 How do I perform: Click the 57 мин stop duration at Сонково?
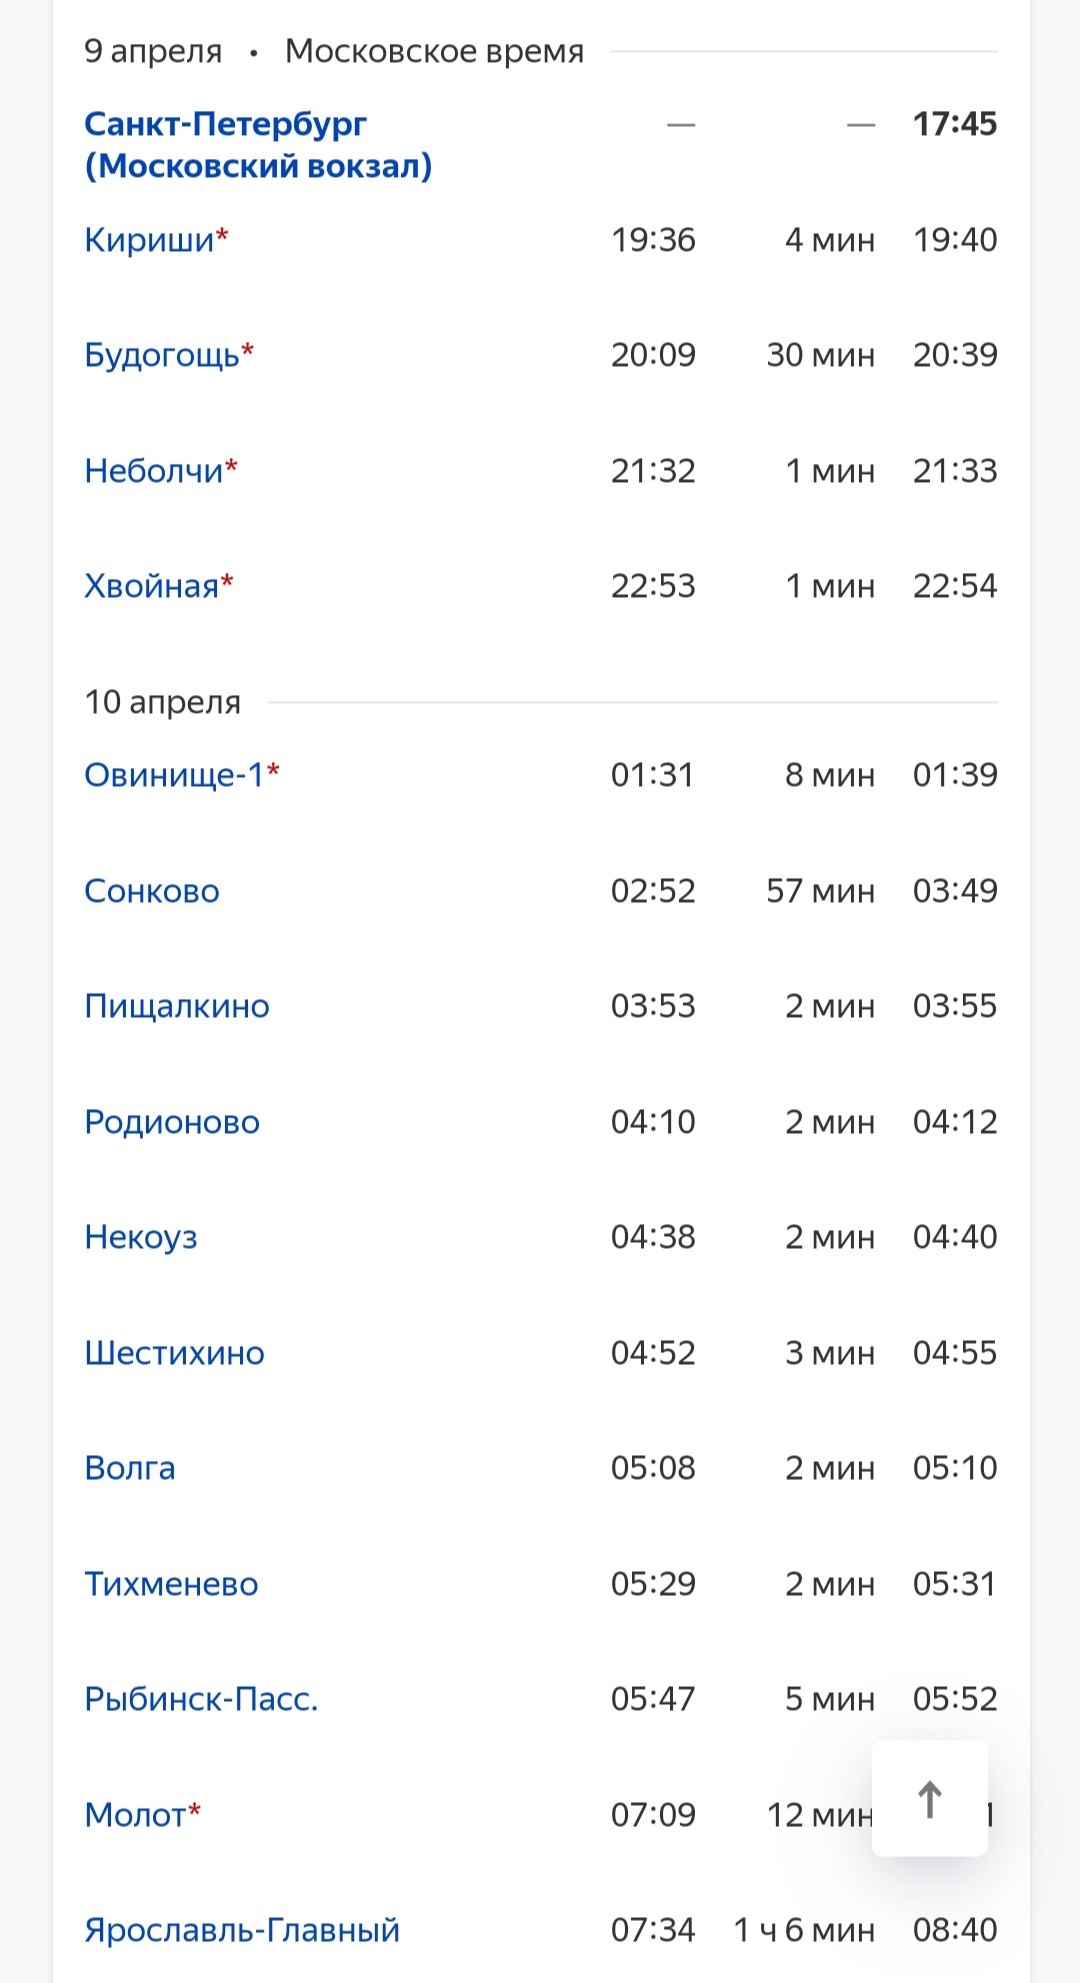click(820, 891)
